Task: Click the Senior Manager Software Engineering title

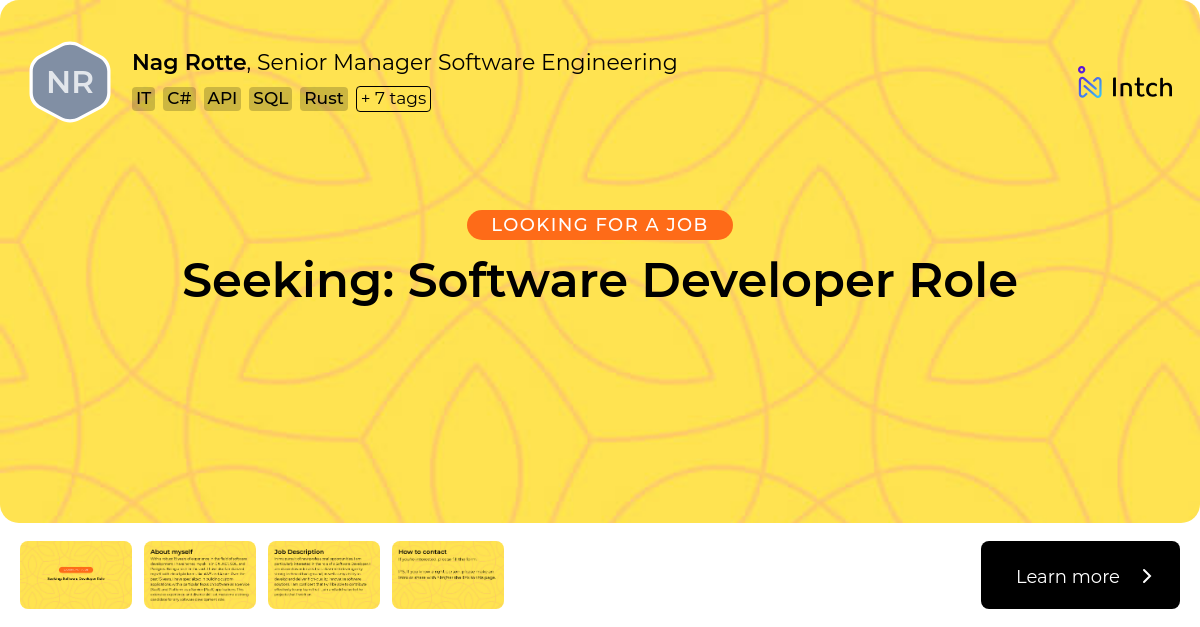Action: click(467, 62)
